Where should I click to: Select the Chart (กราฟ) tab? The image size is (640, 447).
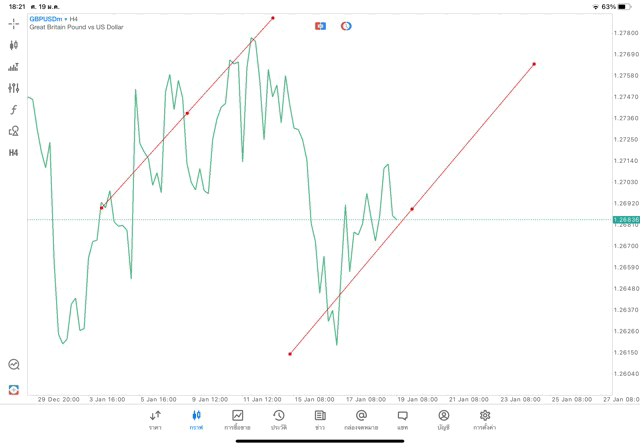point(196,419)
